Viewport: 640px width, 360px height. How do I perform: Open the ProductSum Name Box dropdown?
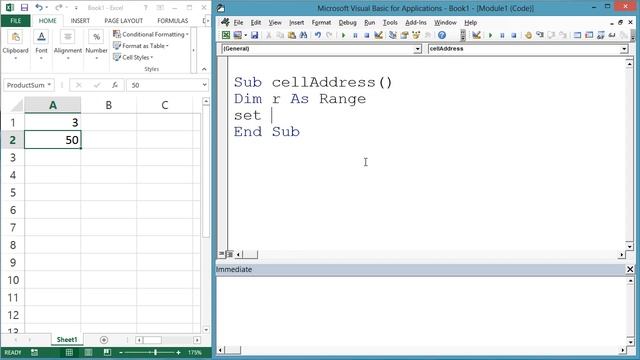49,85
